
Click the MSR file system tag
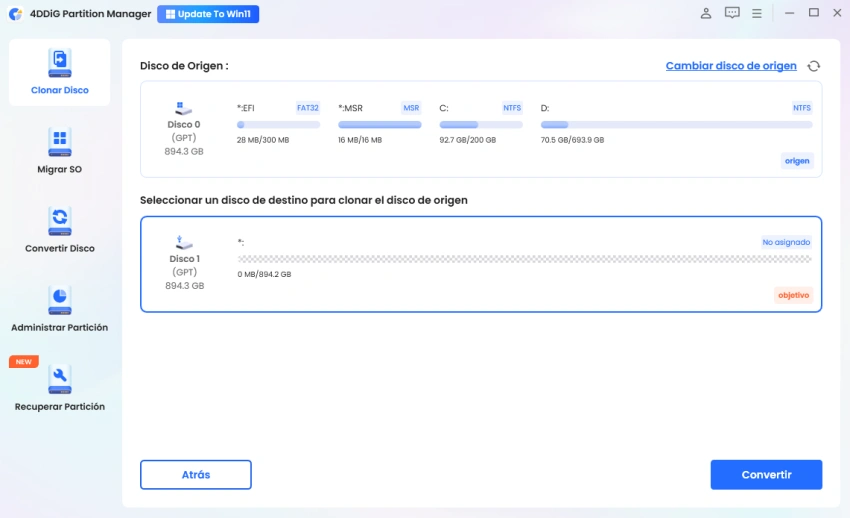411,108
